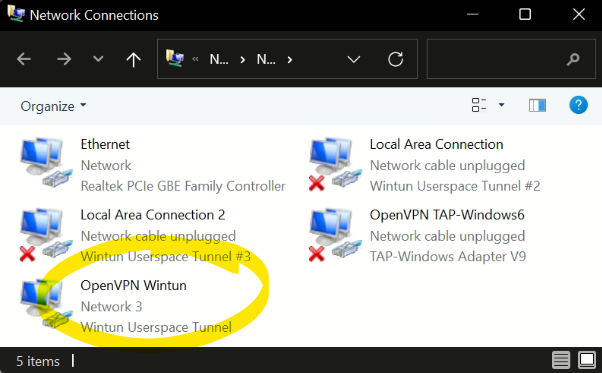602x373 pixels.
Task: Click Wintun Userspace Tunnel #3 text
Action: tap(165, 256)
